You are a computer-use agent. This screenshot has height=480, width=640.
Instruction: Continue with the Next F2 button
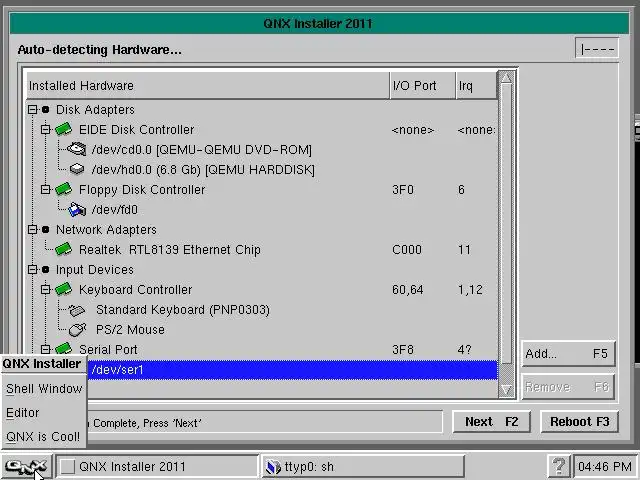pos(491,422)
